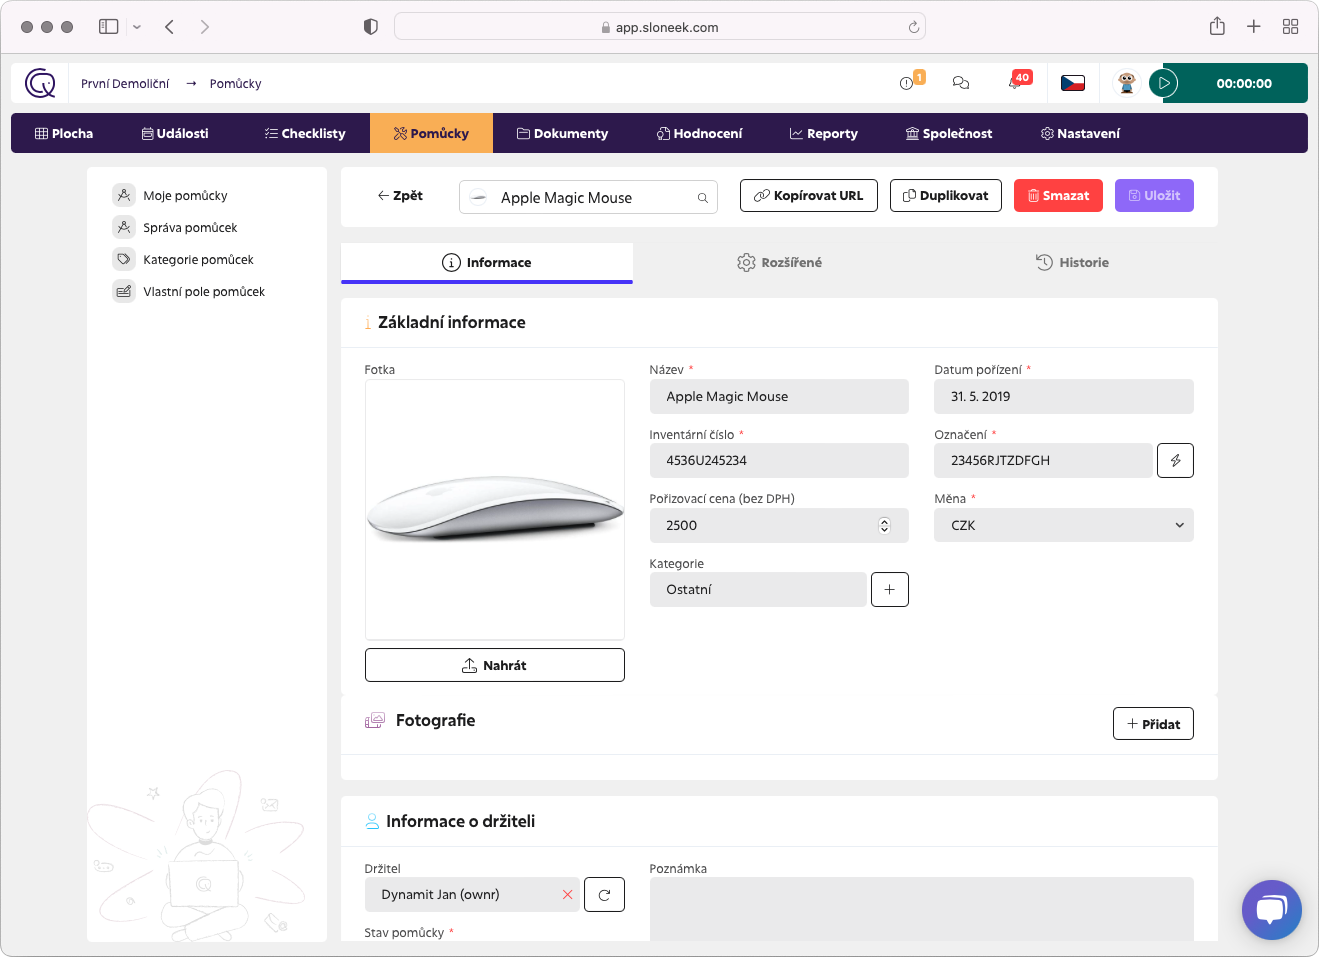
Task: Click the Označení input field
Action: click(x=1043, y=460)
